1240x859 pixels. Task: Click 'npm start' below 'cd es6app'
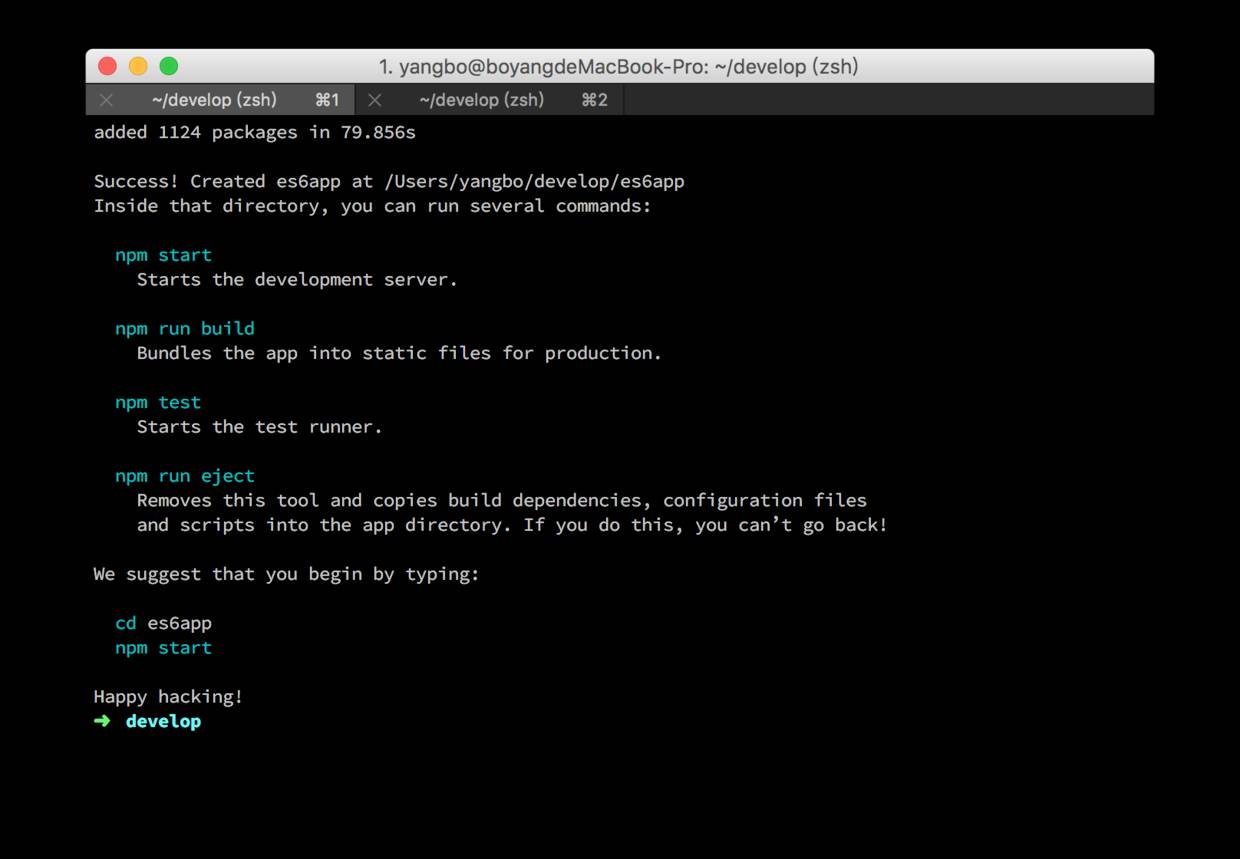[163, 648]
